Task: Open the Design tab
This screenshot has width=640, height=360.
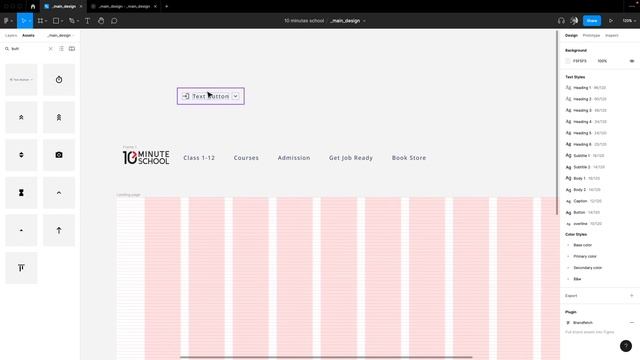Action: coord(571,36)
